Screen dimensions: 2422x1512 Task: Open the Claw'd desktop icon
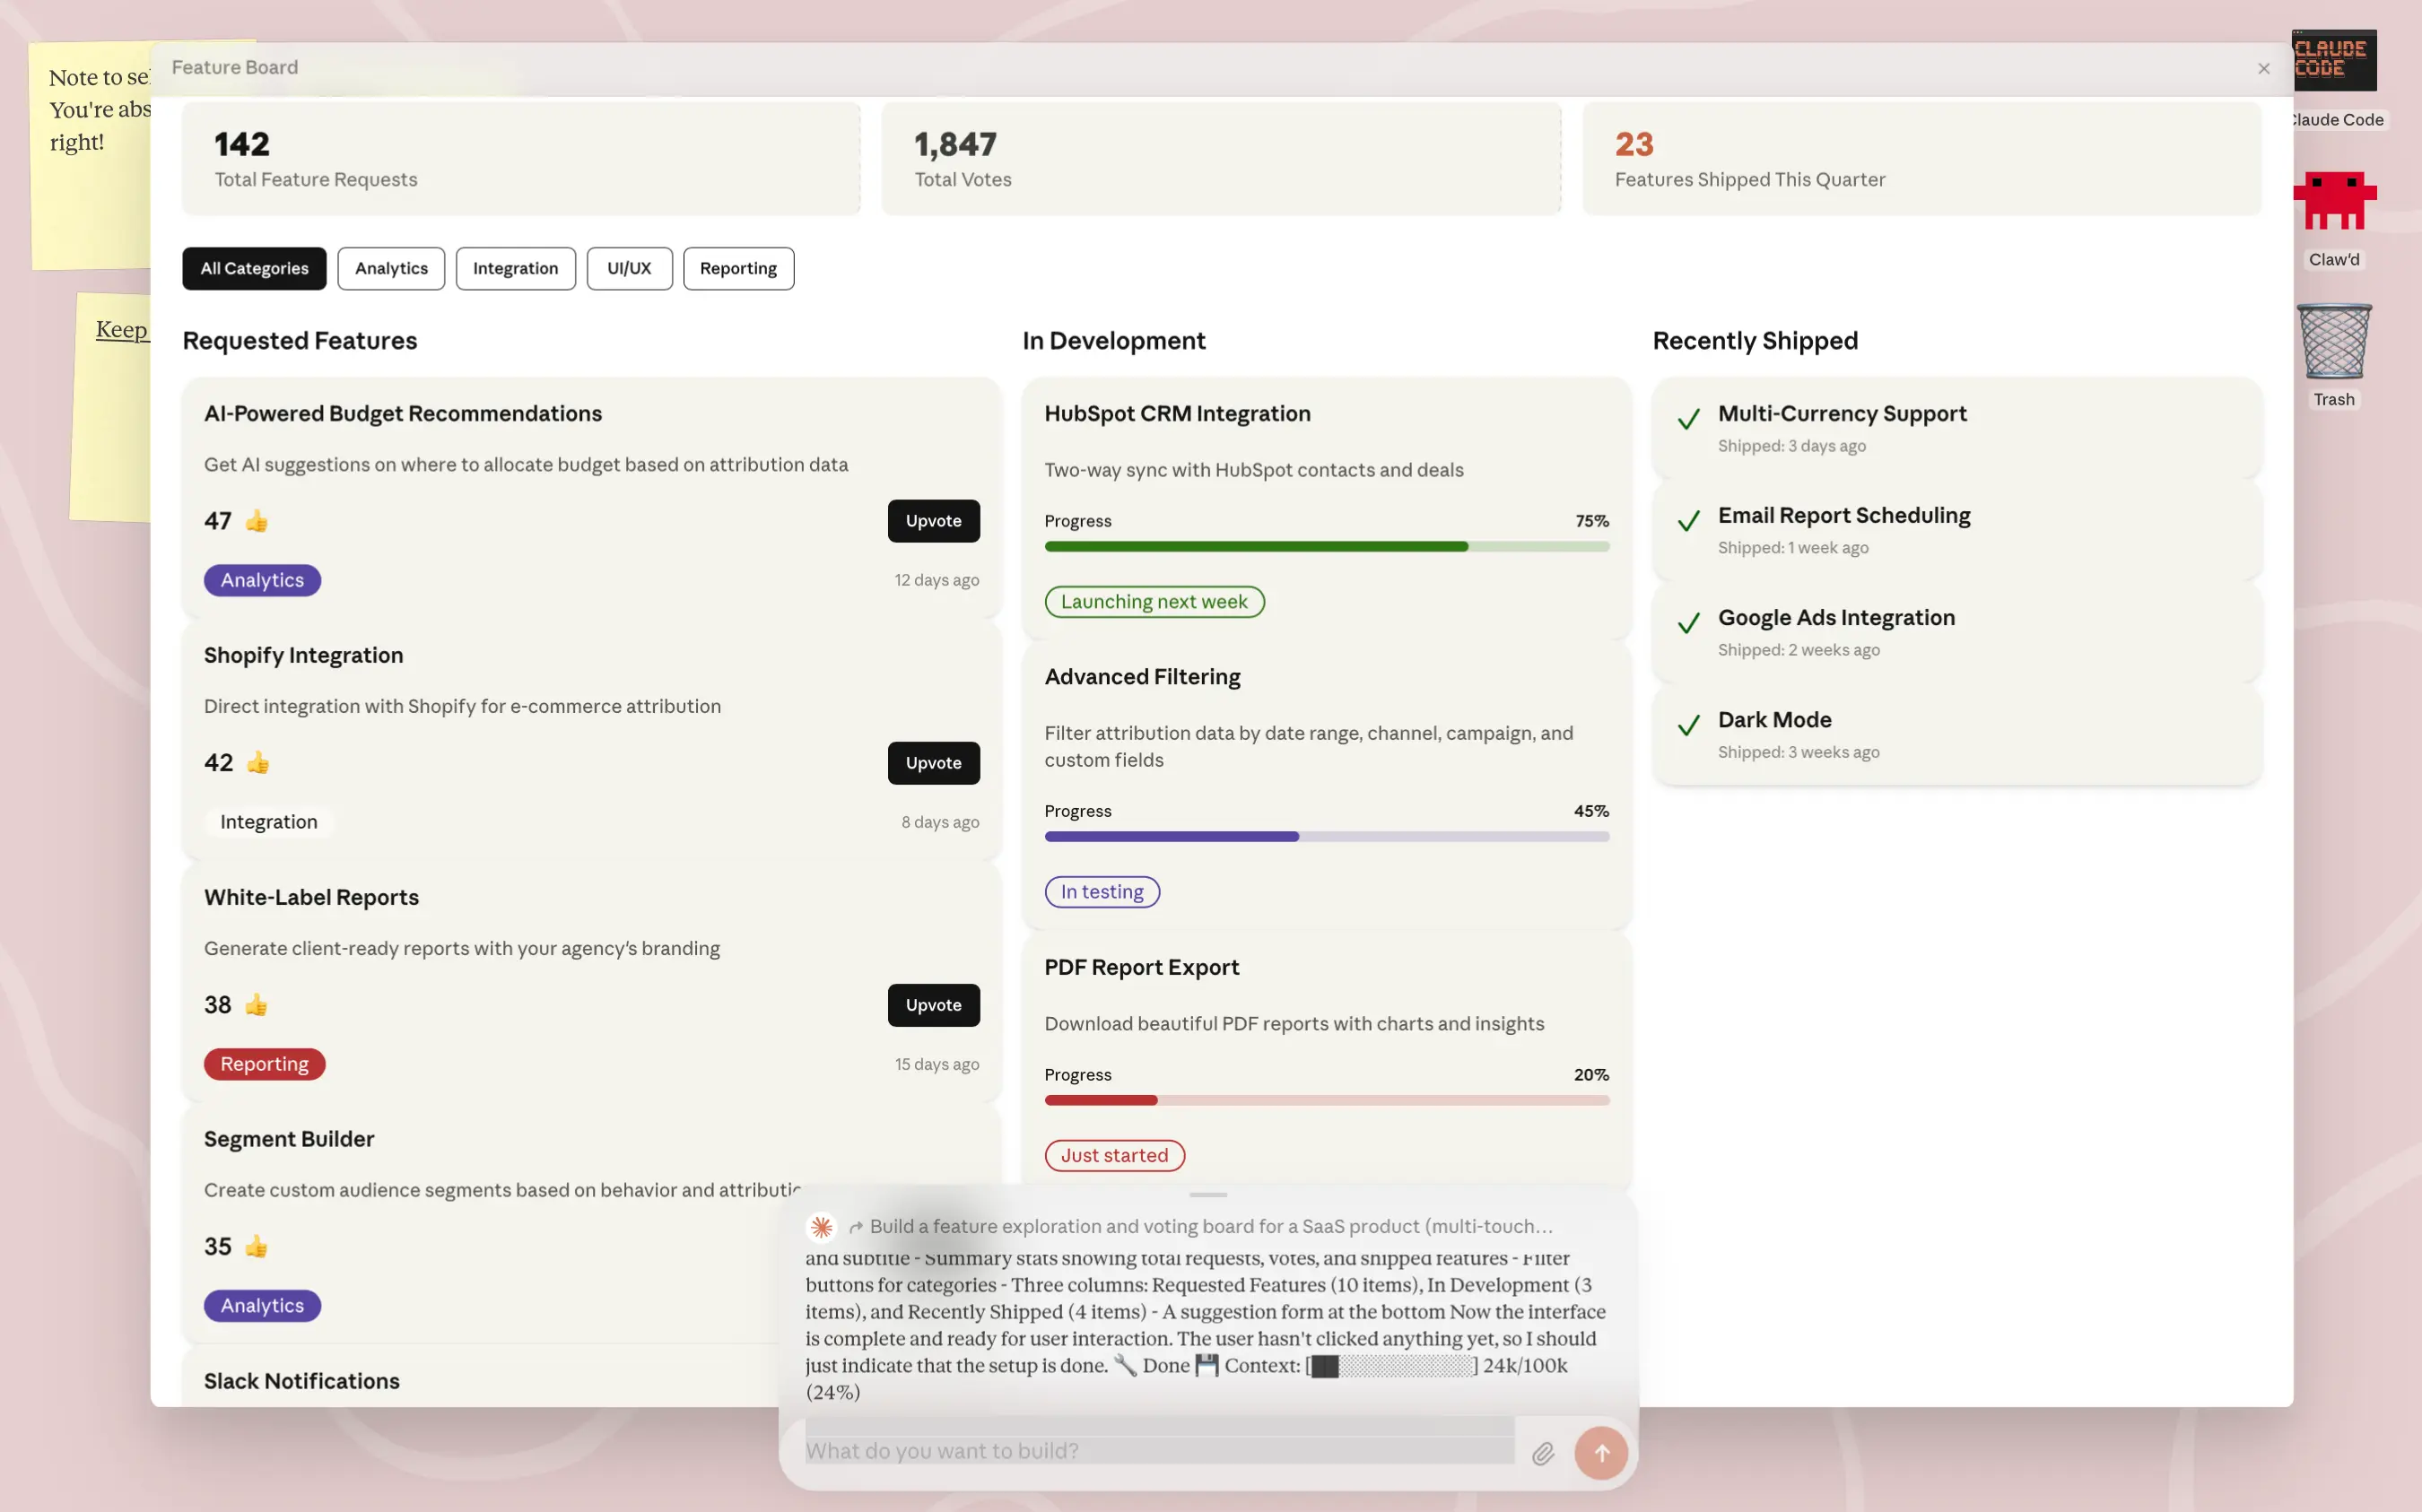2333,201
